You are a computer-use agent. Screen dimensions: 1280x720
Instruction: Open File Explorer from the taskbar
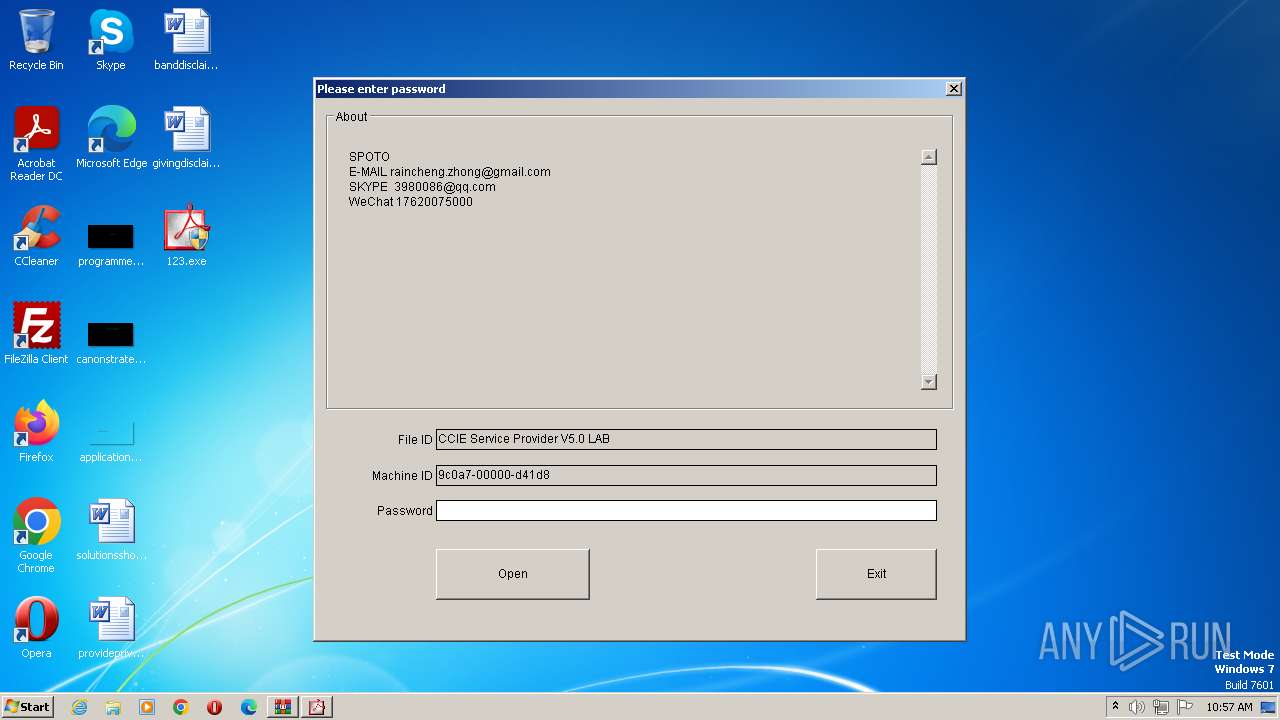point(113,707)
